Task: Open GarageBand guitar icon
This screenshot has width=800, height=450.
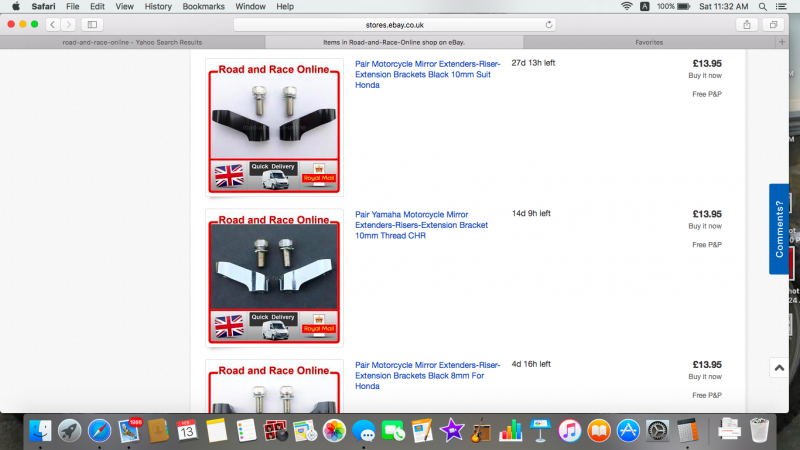Action: [481, 431]
